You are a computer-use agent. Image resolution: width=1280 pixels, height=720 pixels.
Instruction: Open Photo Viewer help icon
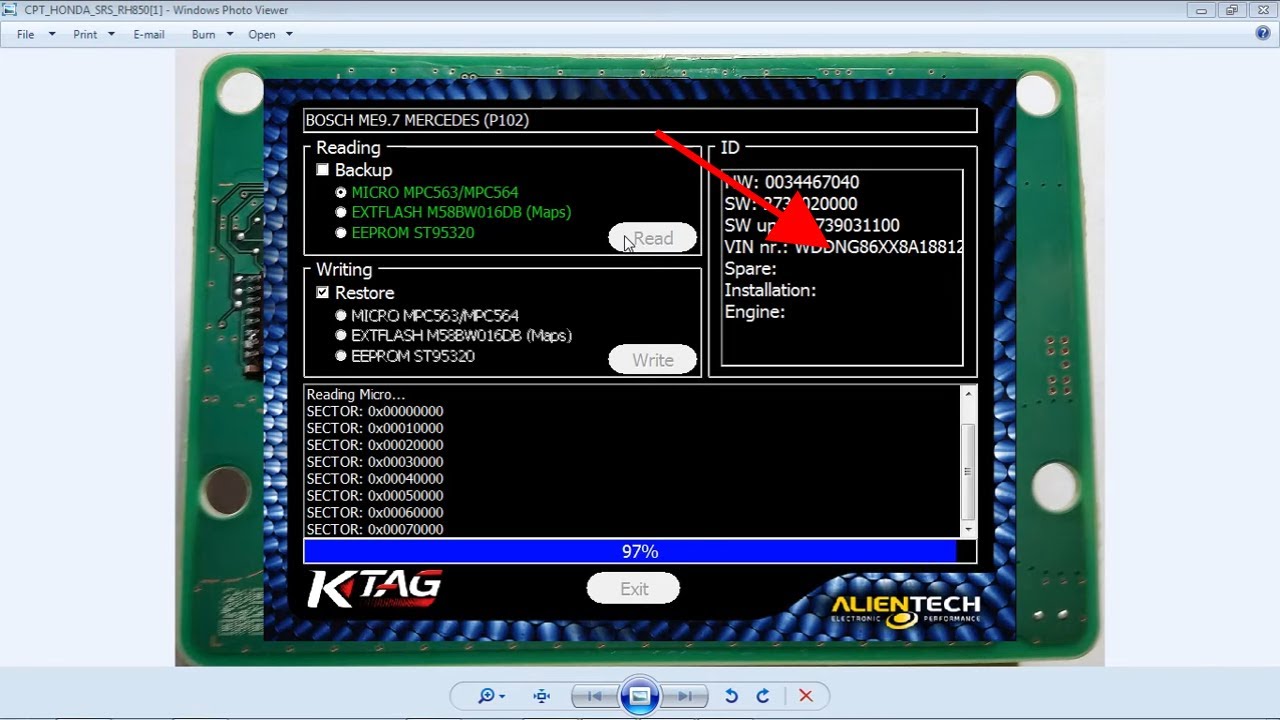[x=1263, y=33]
